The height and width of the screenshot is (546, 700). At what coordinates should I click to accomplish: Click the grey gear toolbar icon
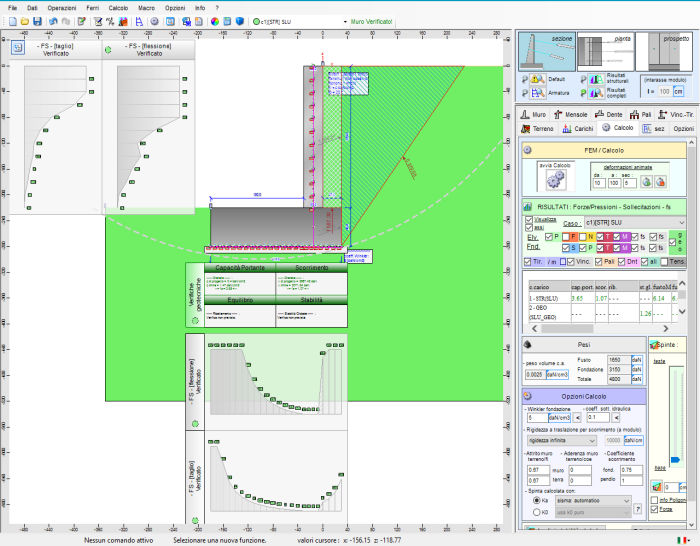pos(154,21)
